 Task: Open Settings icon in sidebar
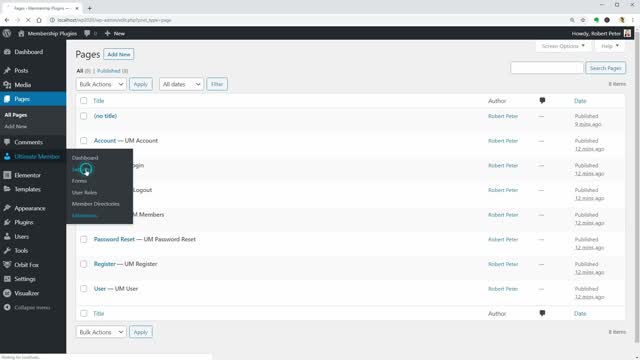tap(7, 279)
